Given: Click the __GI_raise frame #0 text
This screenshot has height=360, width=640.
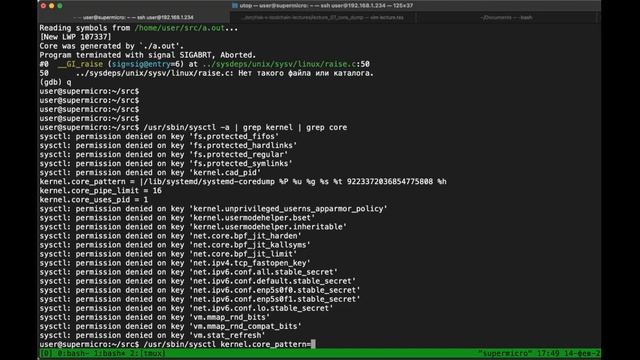Looking at the screenshot, I should click(80, 64).
